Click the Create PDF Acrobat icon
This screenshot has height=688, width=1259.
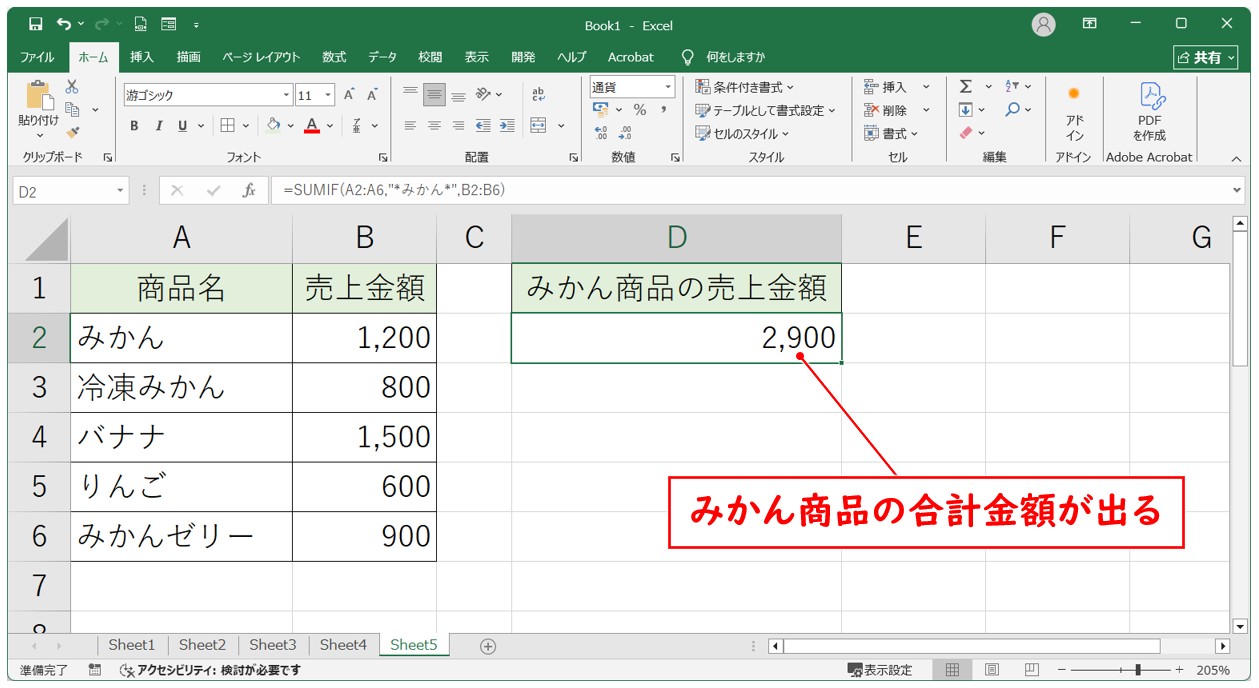1149,110
